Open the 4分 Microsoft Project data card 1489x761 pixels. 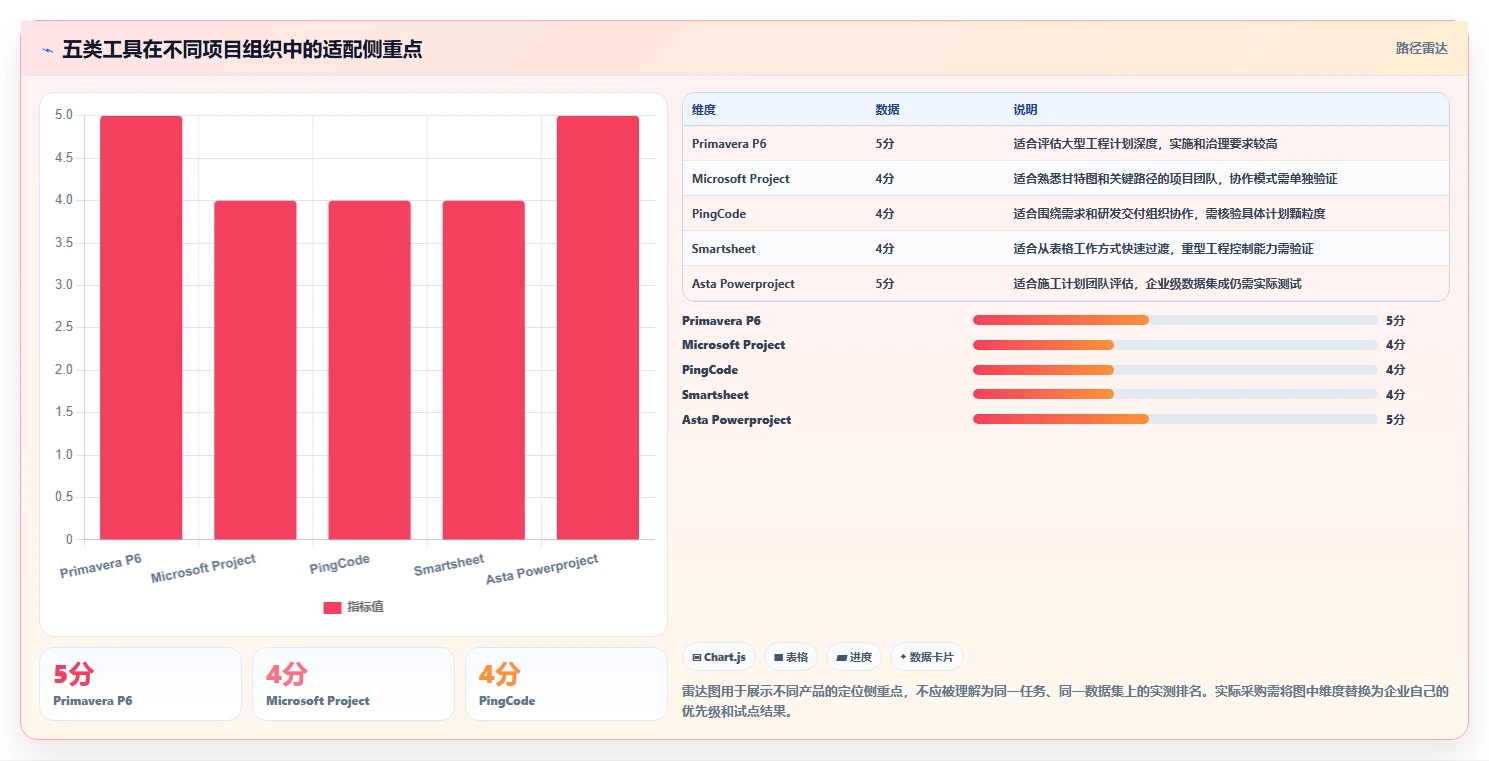[x=353, y=684]
